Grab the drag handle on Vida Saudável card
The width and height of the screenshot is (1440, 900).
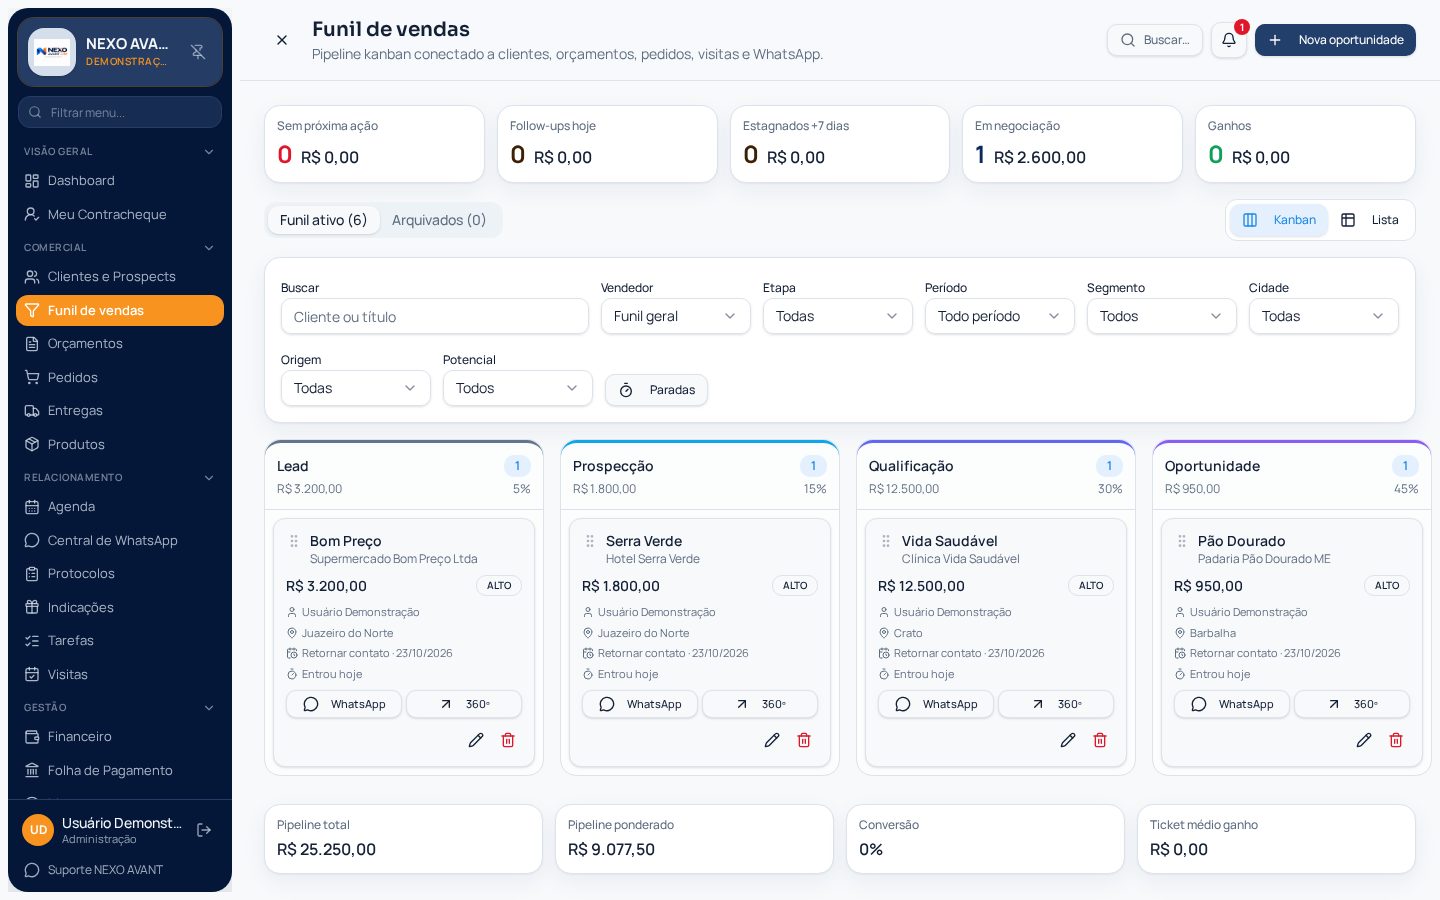pyautogui.click(x=886, y=541)
